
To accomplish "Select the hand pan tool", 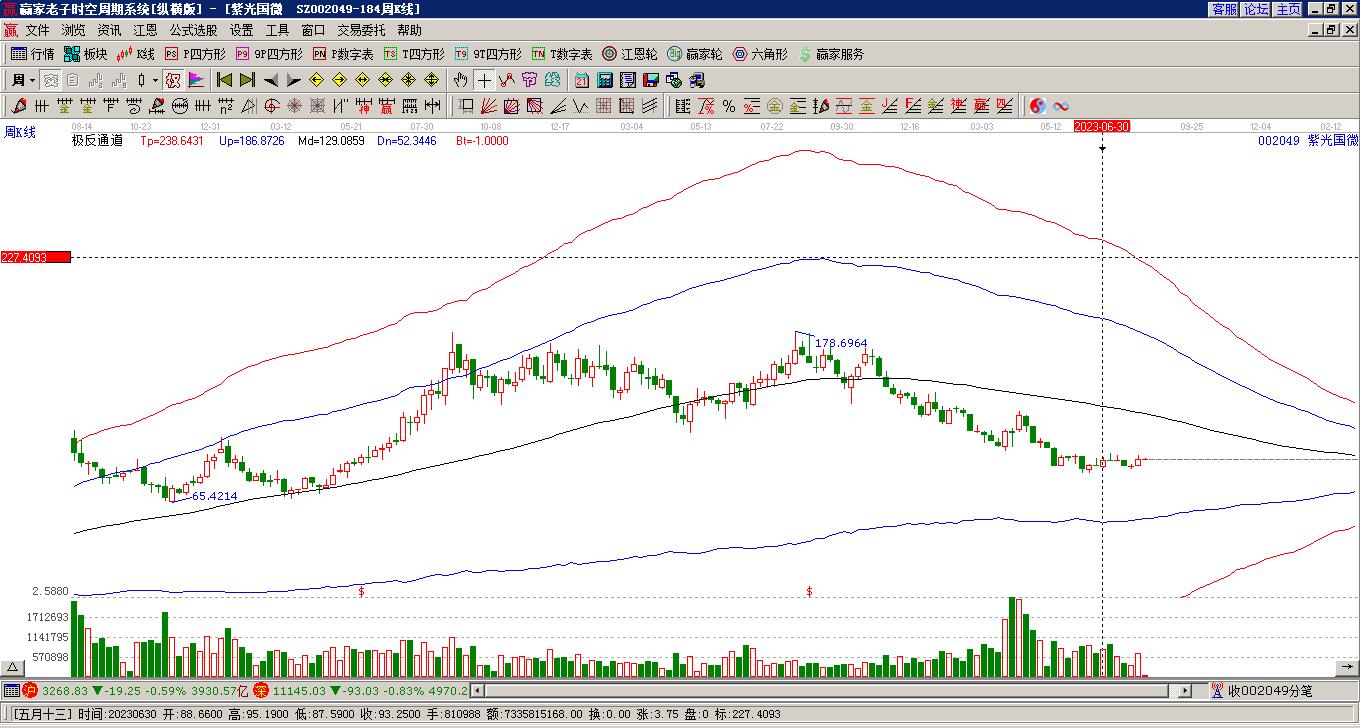I will [x=460, y=80].
